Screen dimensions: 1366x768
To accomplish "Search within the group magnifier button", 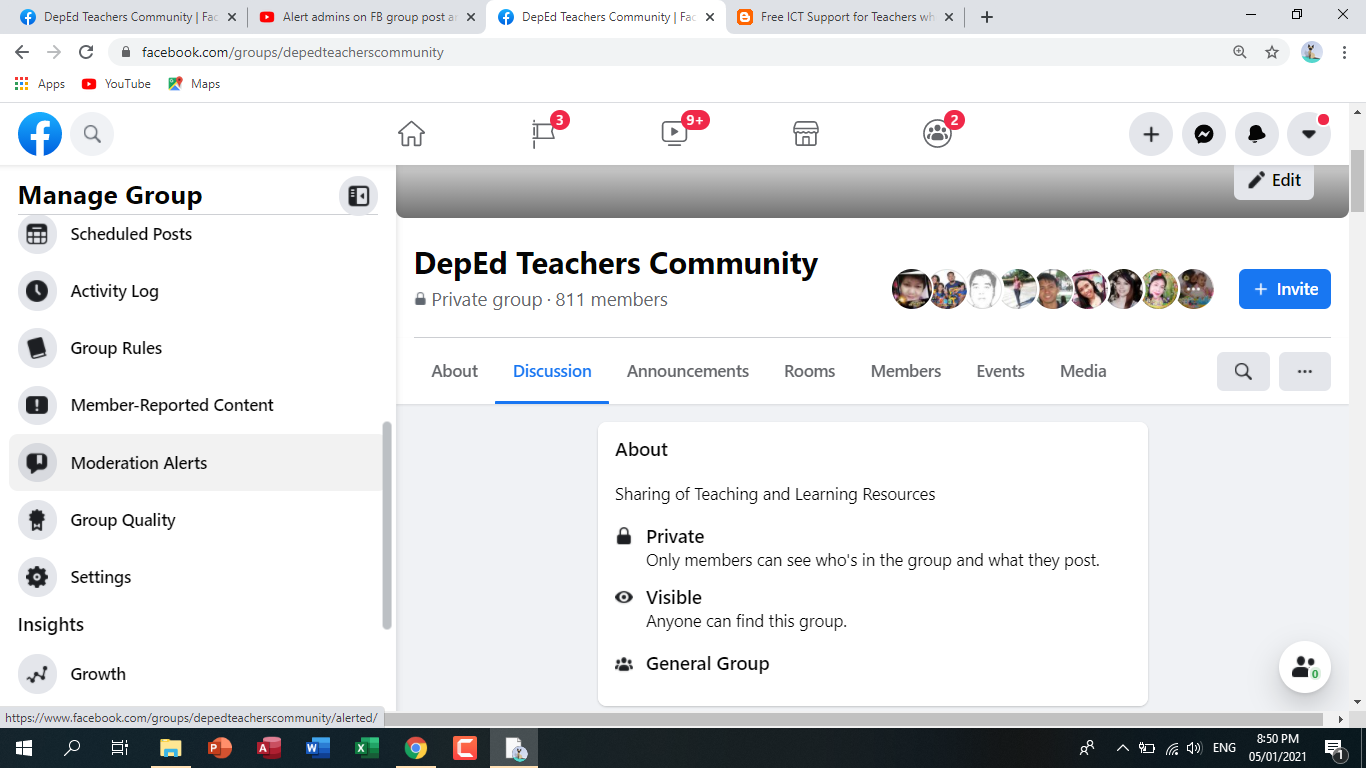I will [x=1243, y=371].
